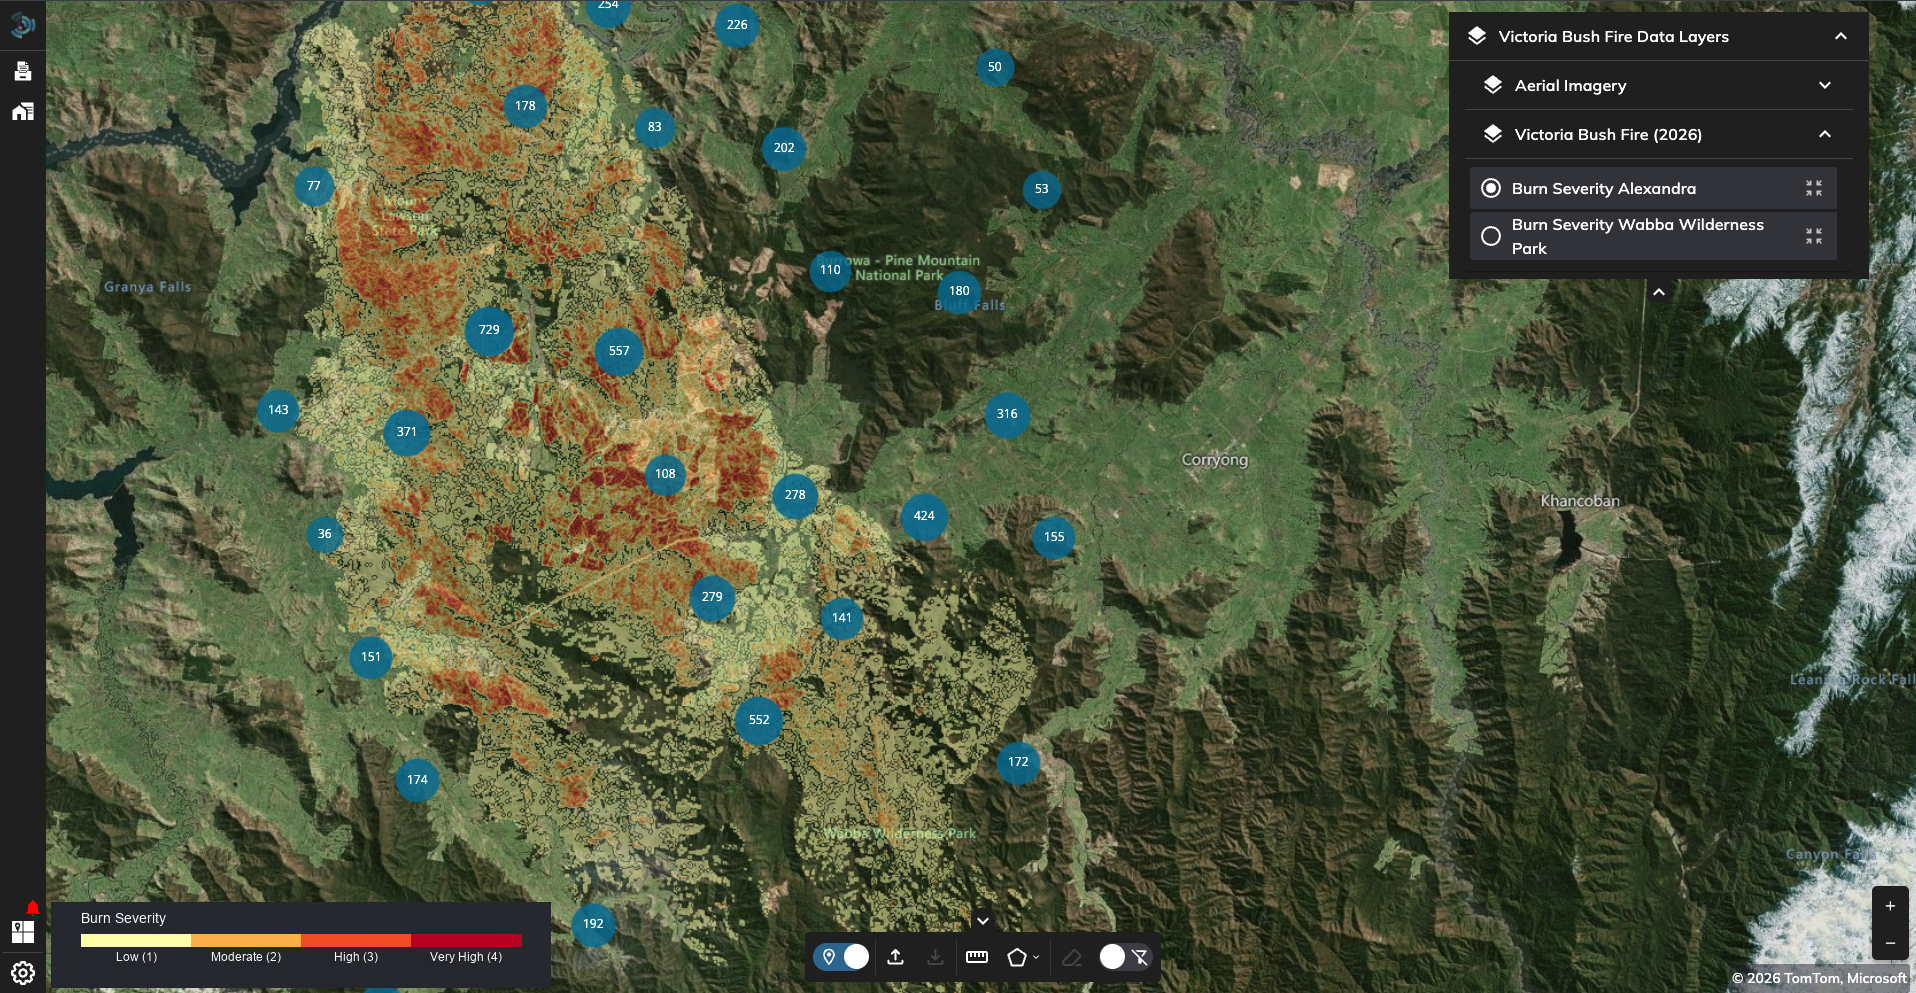Click the 557 cluster marker
Viewport: 1916px width, 993px height.
[x=619, y=351]
